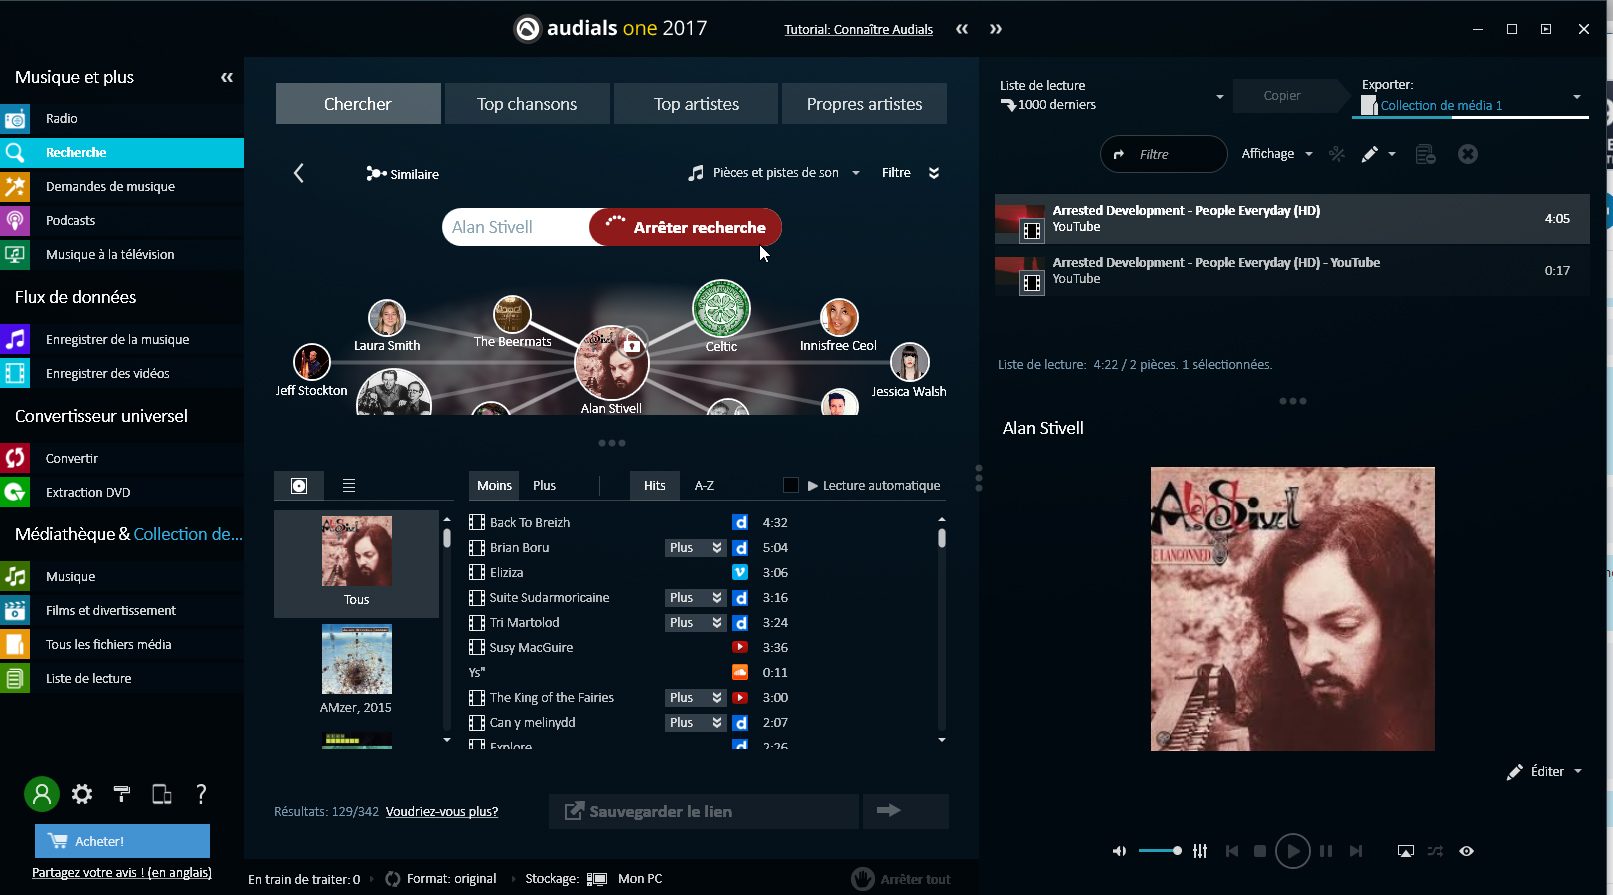Open the Éditer dropdown
The width and height of the screenshot is (1613, 895).
[1545, 771]
